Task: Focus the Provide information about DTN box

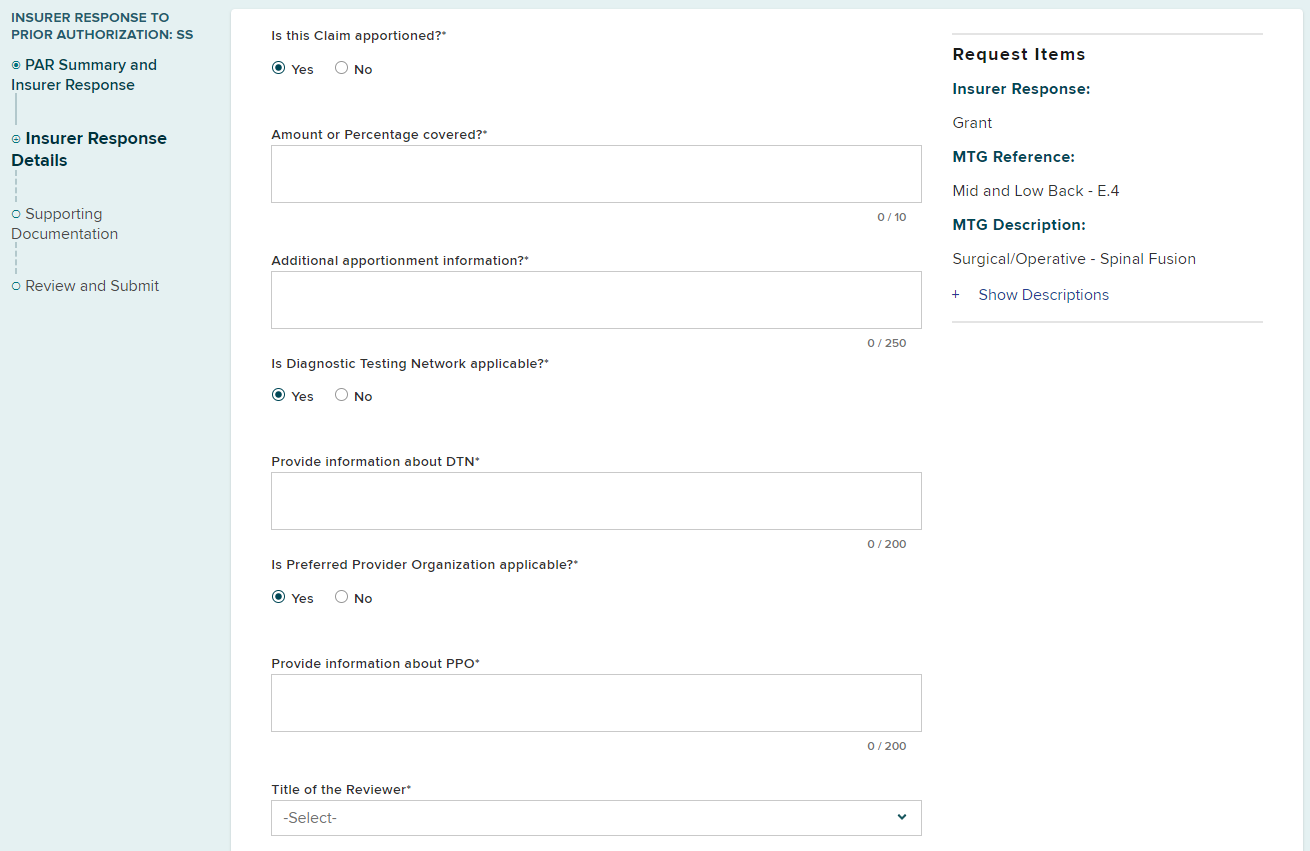Action: click(596, 501)
